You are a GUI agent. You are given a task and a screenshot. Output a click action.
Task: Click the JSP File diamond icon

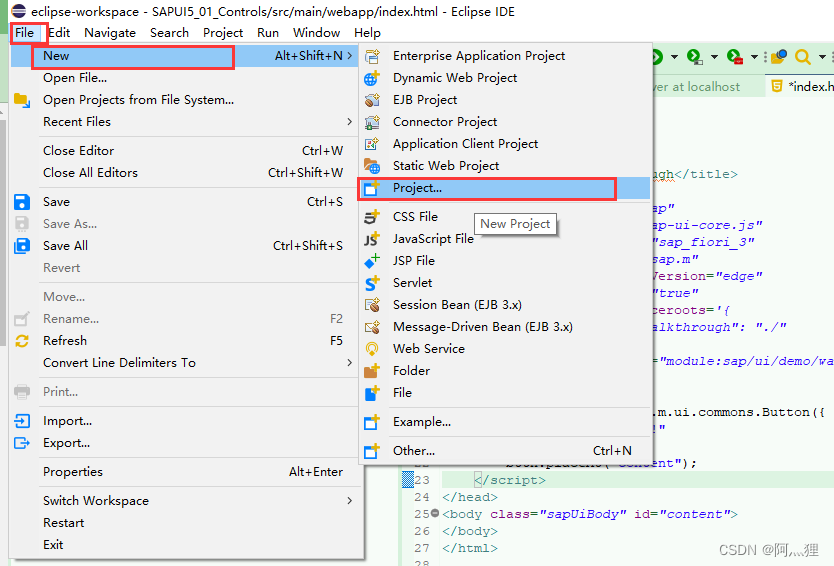coord(372,261)
